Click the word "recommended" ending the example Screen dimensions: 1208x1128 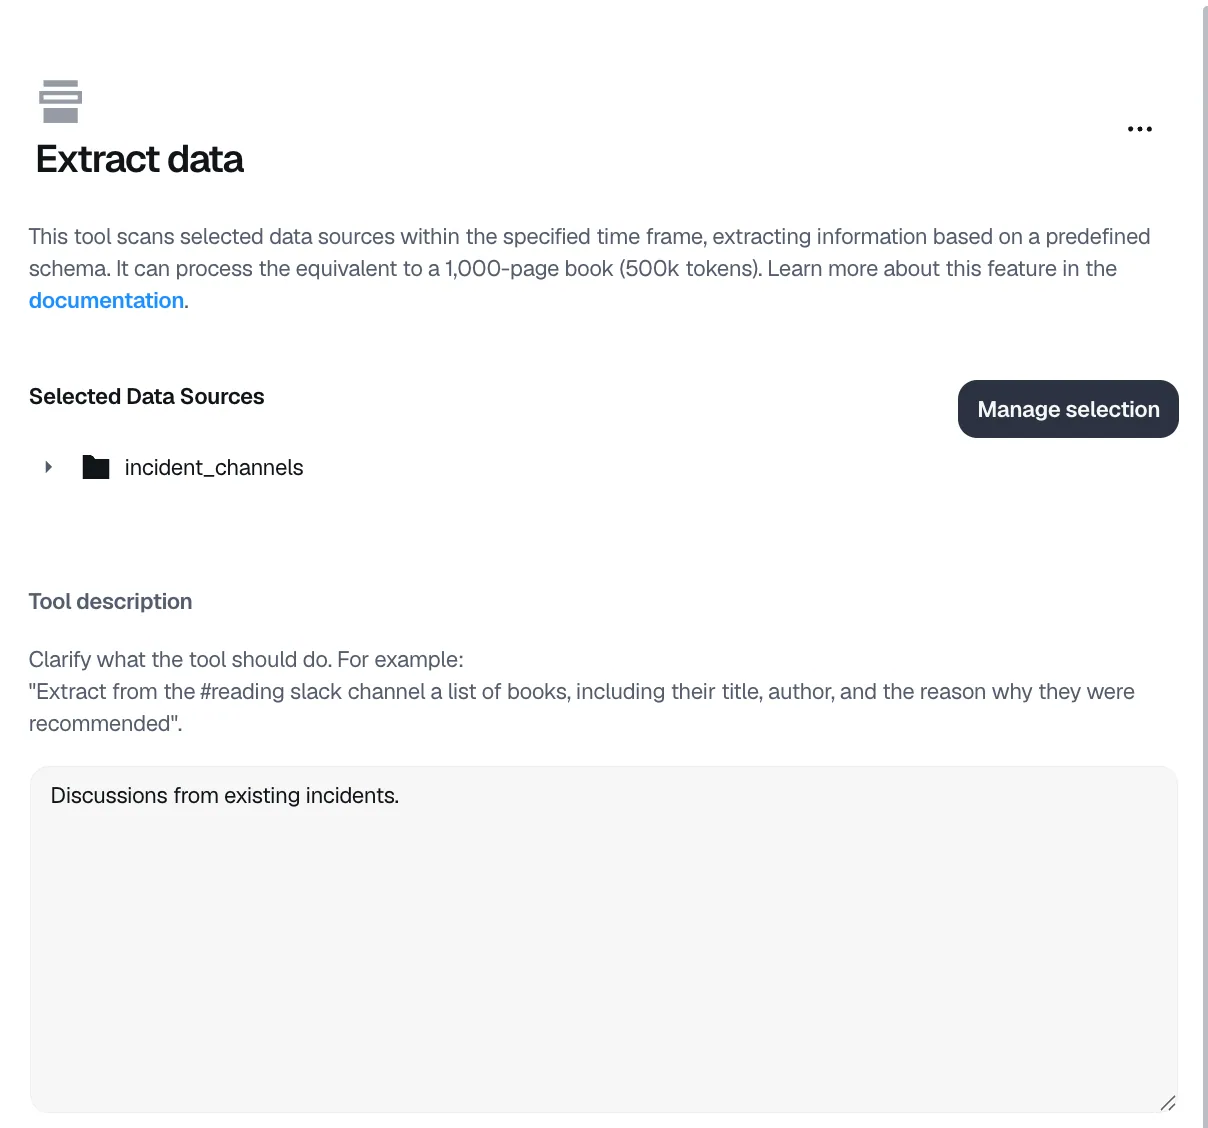click(x=102, y=723)
